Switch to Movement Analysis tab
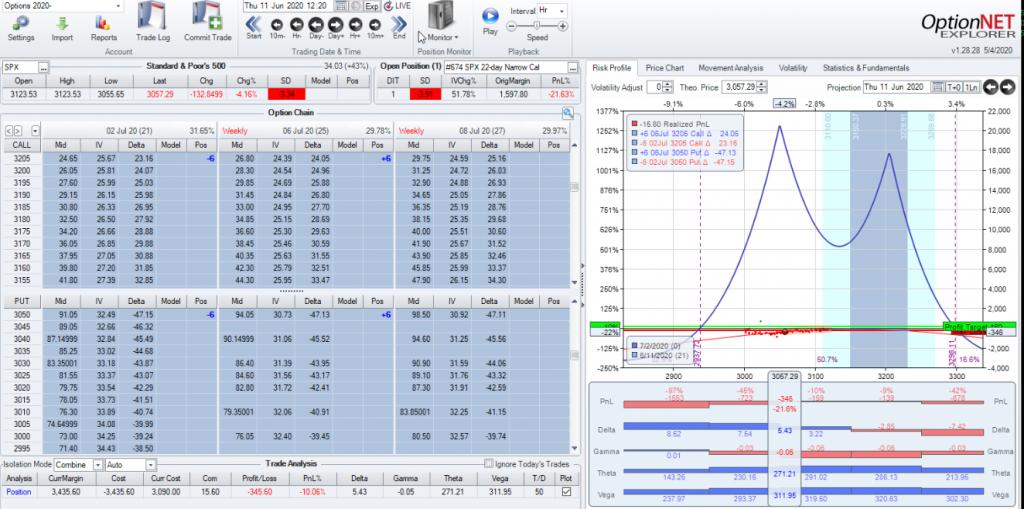Screen dimensions: 1024x509 click(730, 68)
